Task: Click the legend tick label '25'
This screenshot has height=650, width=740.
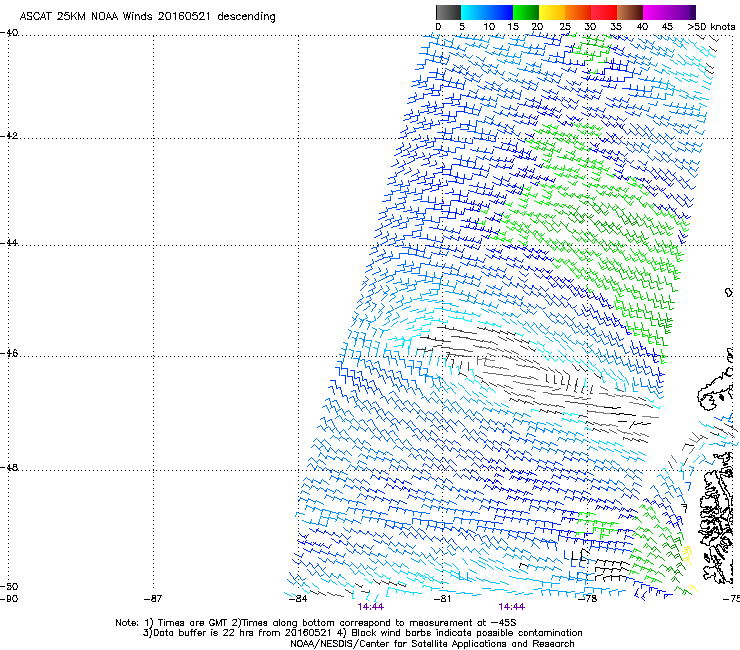Action: [565, 26]
